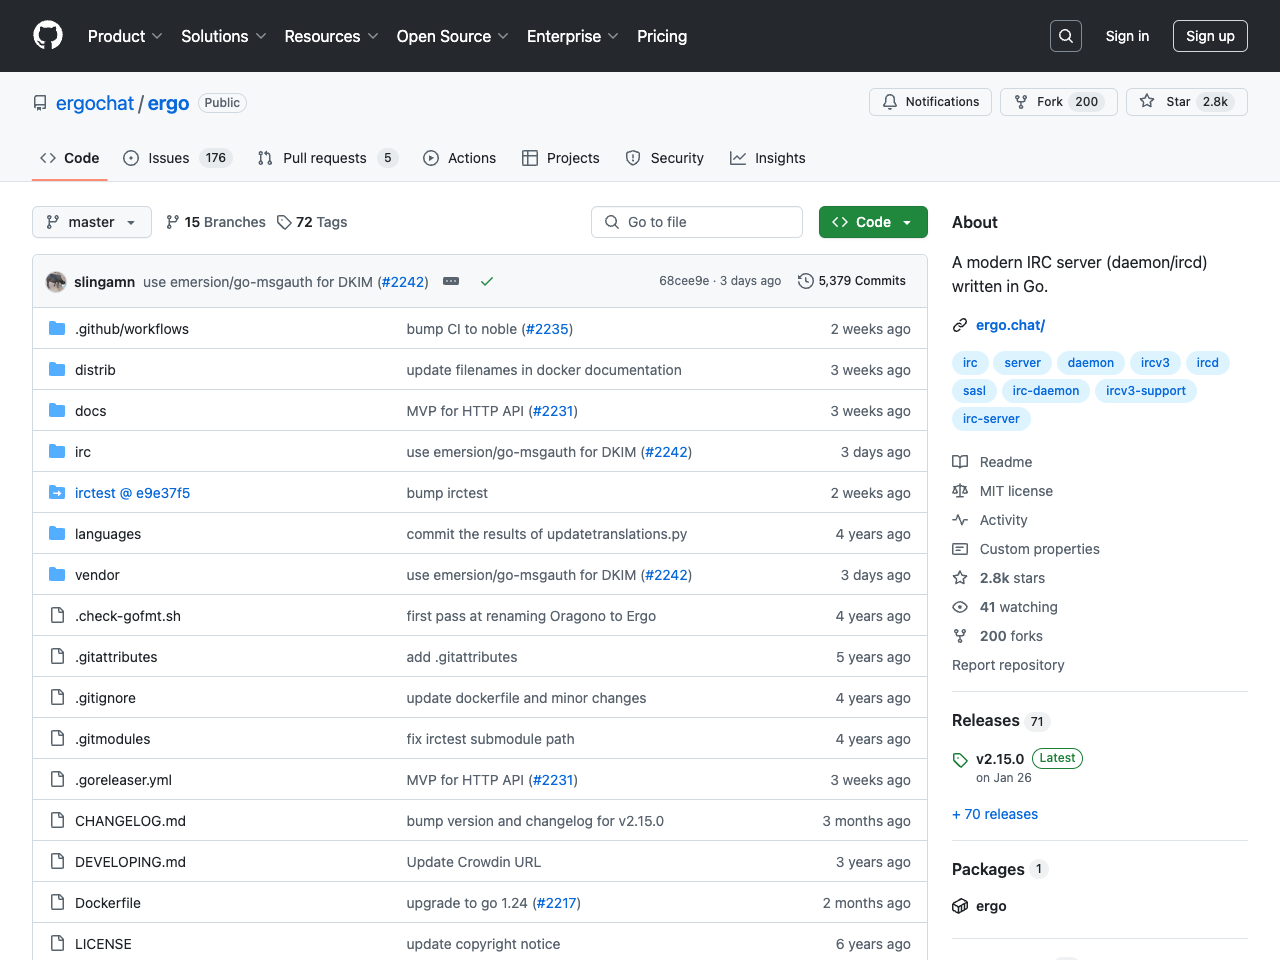Open the Resources dropdown menu
1280x960 pixels.
click(x=331, y=36)
